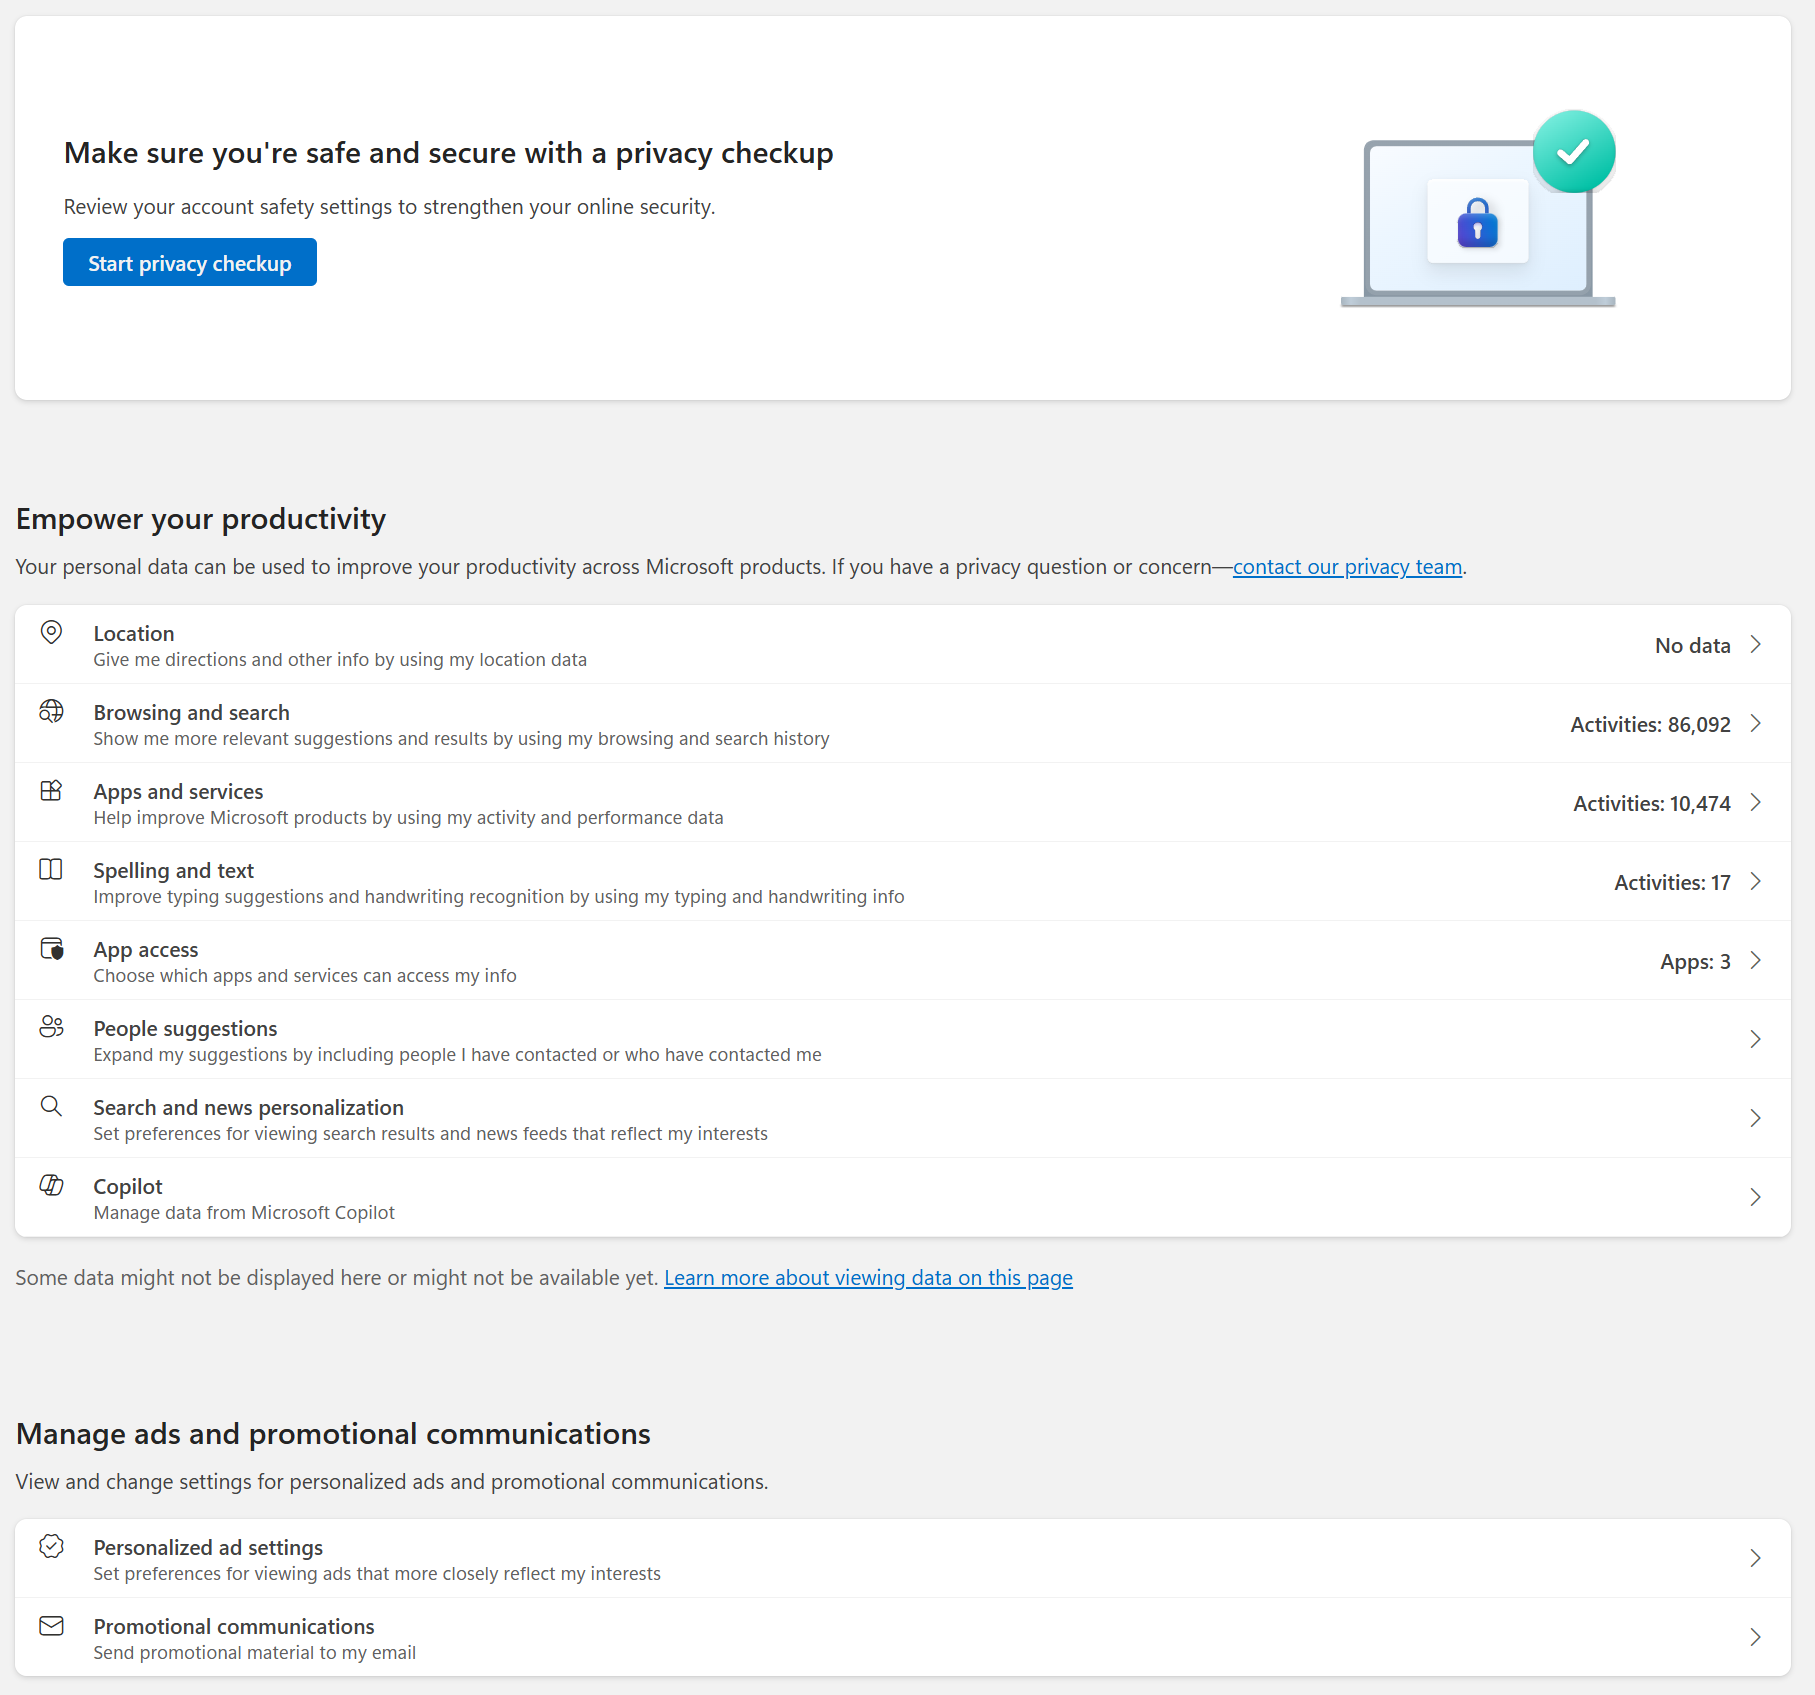Click the Promotional communications envelope icon

51,1625
